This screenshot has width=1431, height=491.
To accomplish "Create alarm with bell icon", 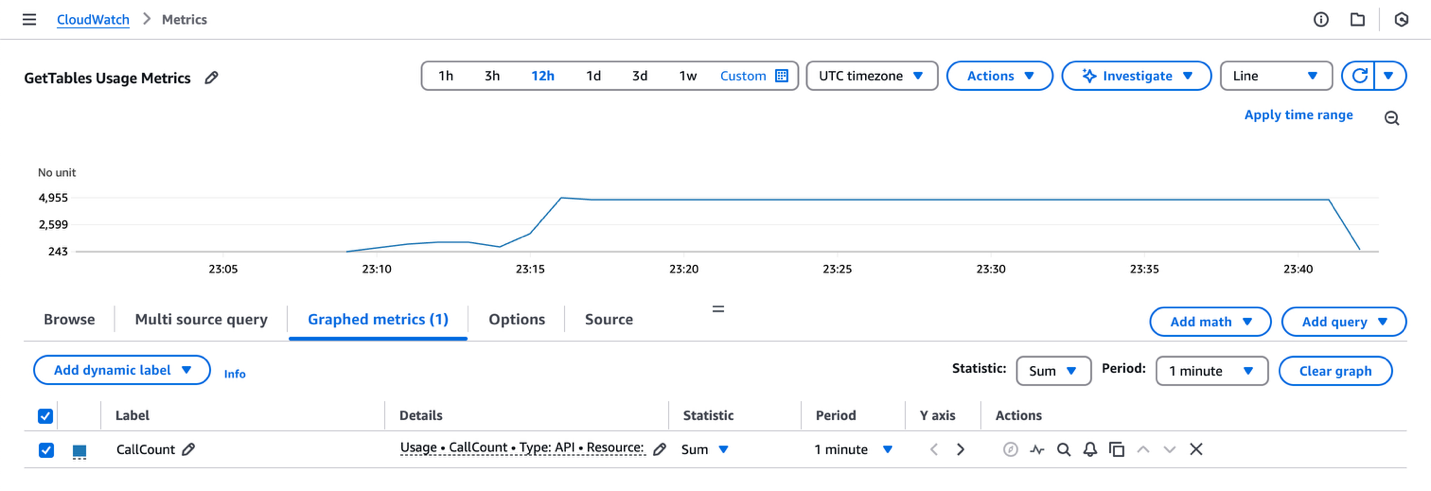I will pos(1090,450).
